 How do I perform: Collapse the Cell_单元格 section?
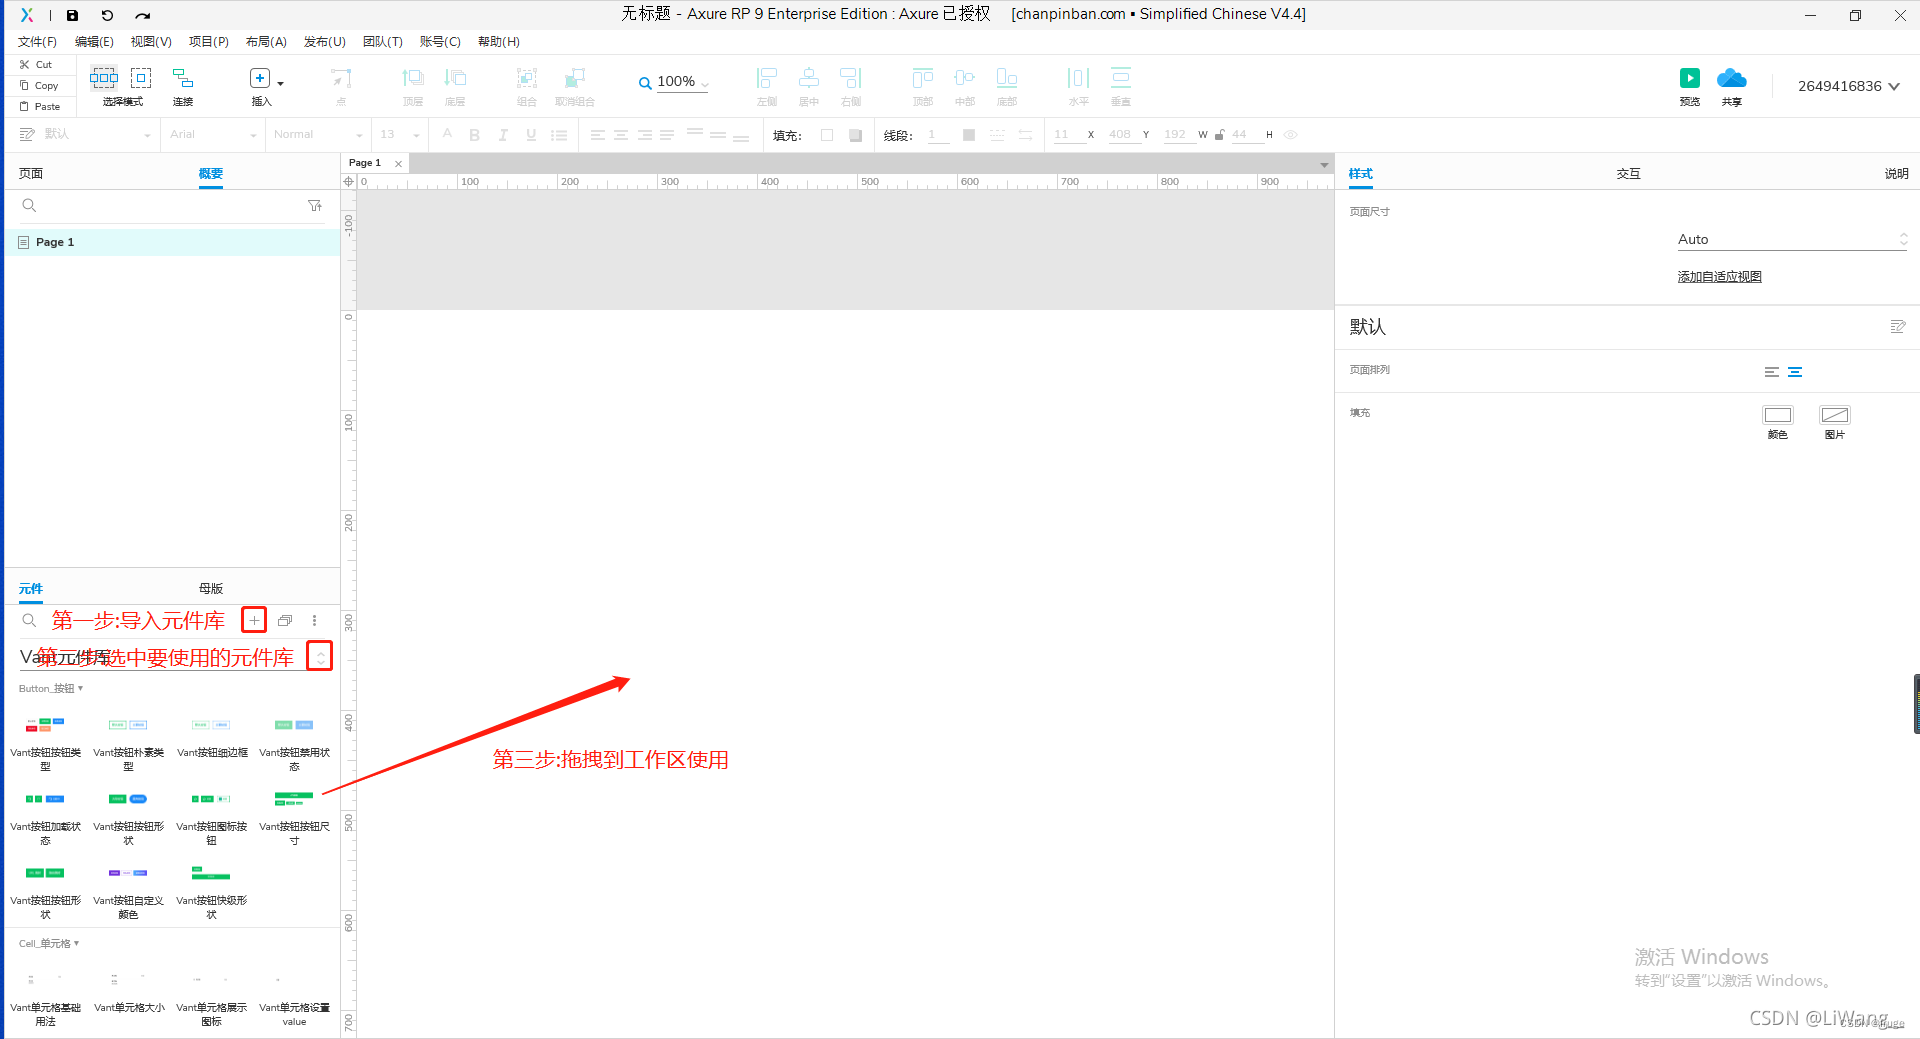pyautogui.click(x=49, y=943)
